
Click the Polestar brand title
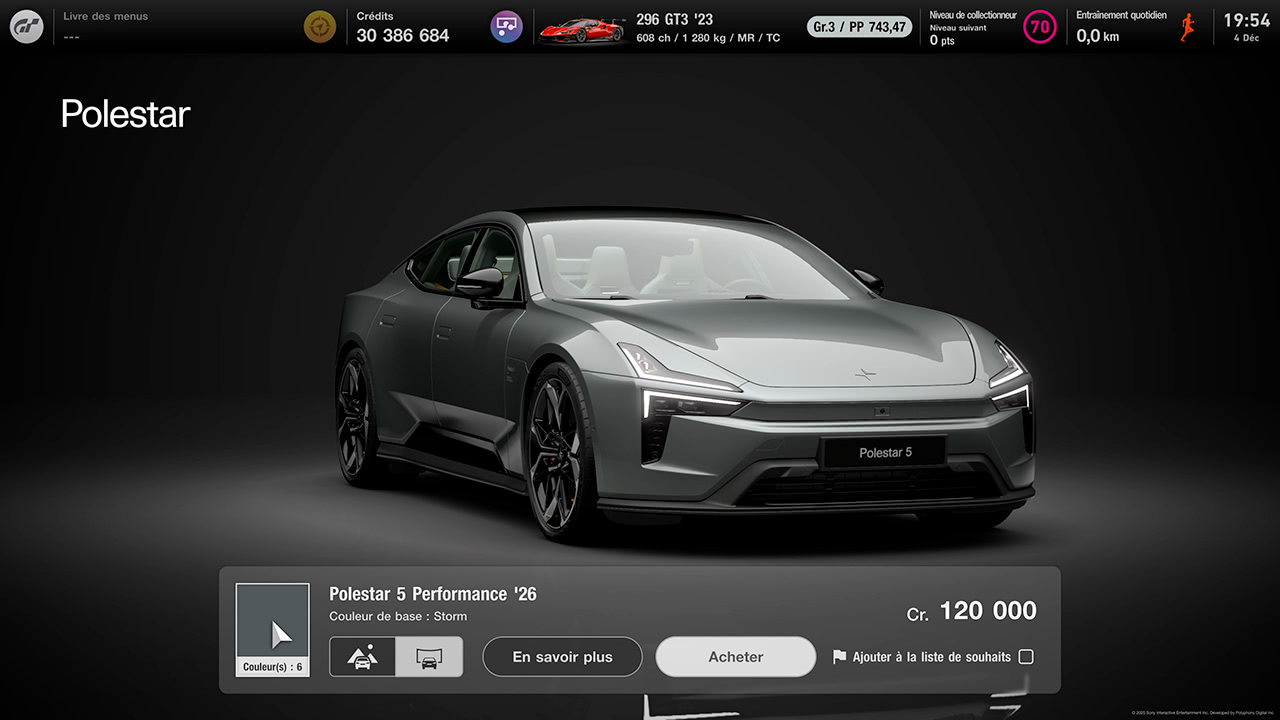click(x=124, y=114)
